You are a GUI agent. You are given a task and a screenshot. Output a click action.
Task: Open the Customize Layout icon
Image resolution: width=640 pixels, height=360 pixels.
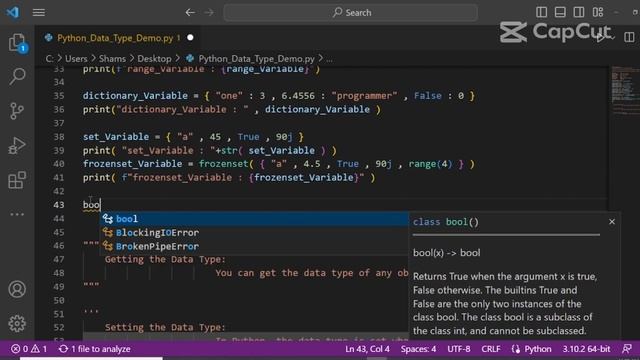pyautogui.click(x=598, y=12)
